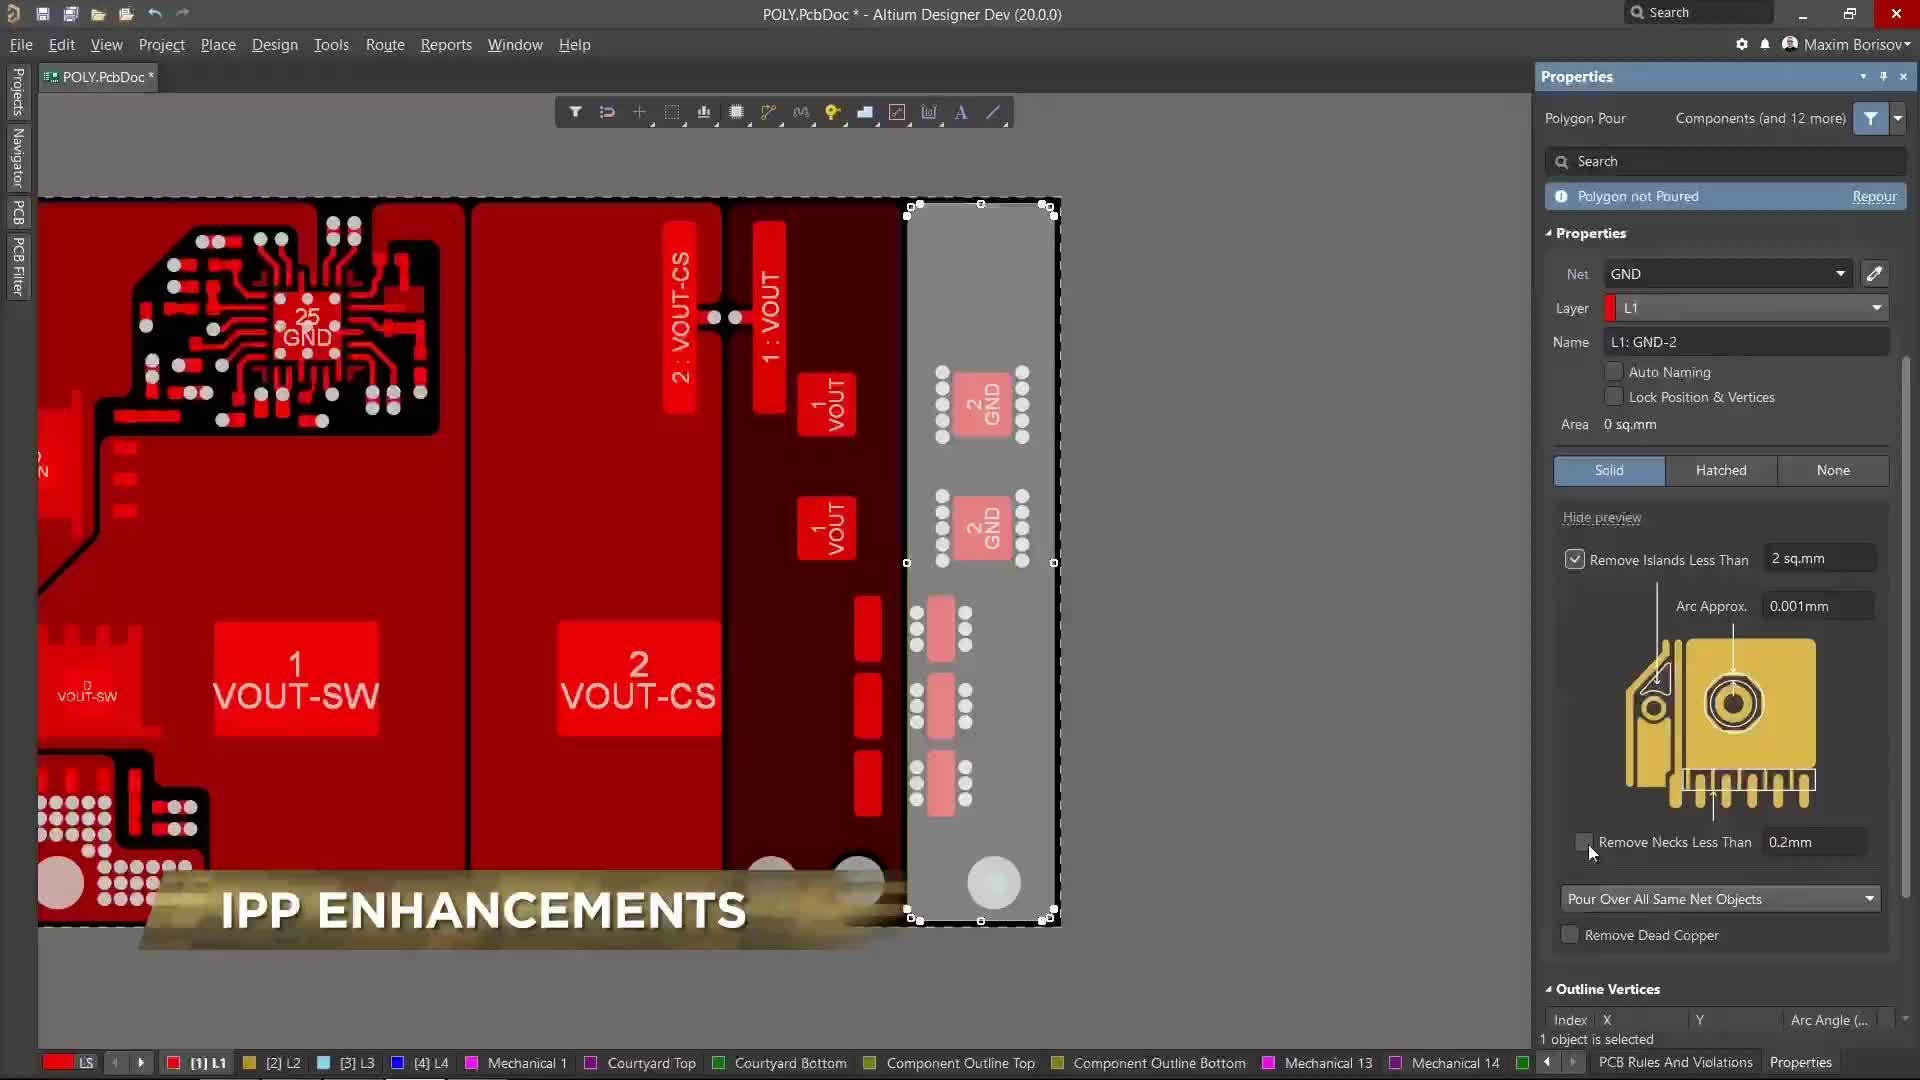Expand the Layer L1 dropdown selector
This screenshot has width=1920, height=1080.
pyautogui.click(x=1879, y=307)
